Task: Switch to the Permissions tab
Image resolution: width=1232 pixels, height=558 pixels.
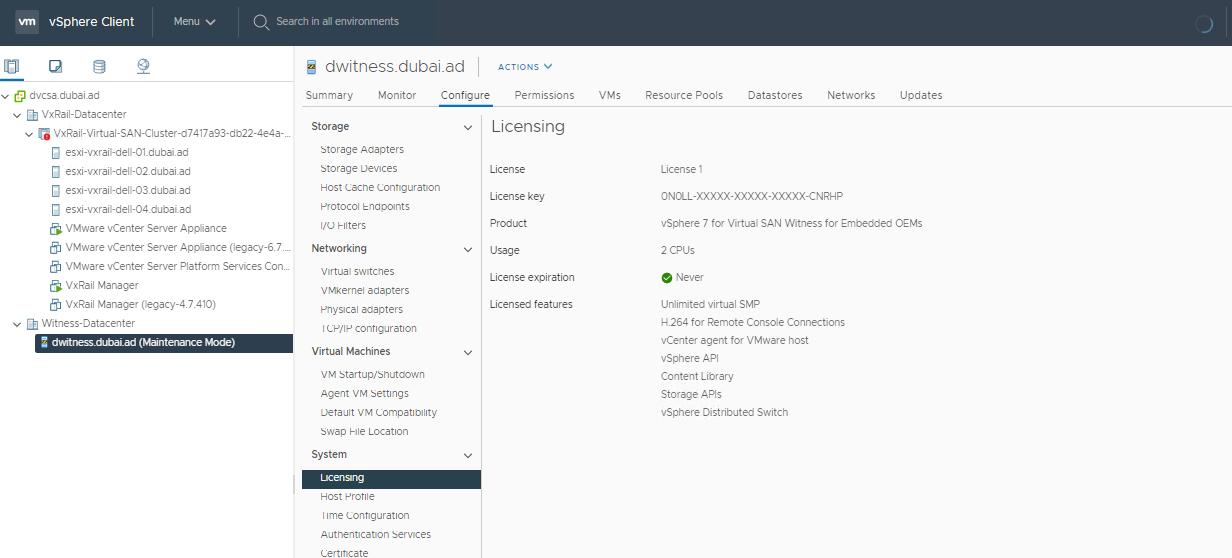Action: click(x=544, y=95)
